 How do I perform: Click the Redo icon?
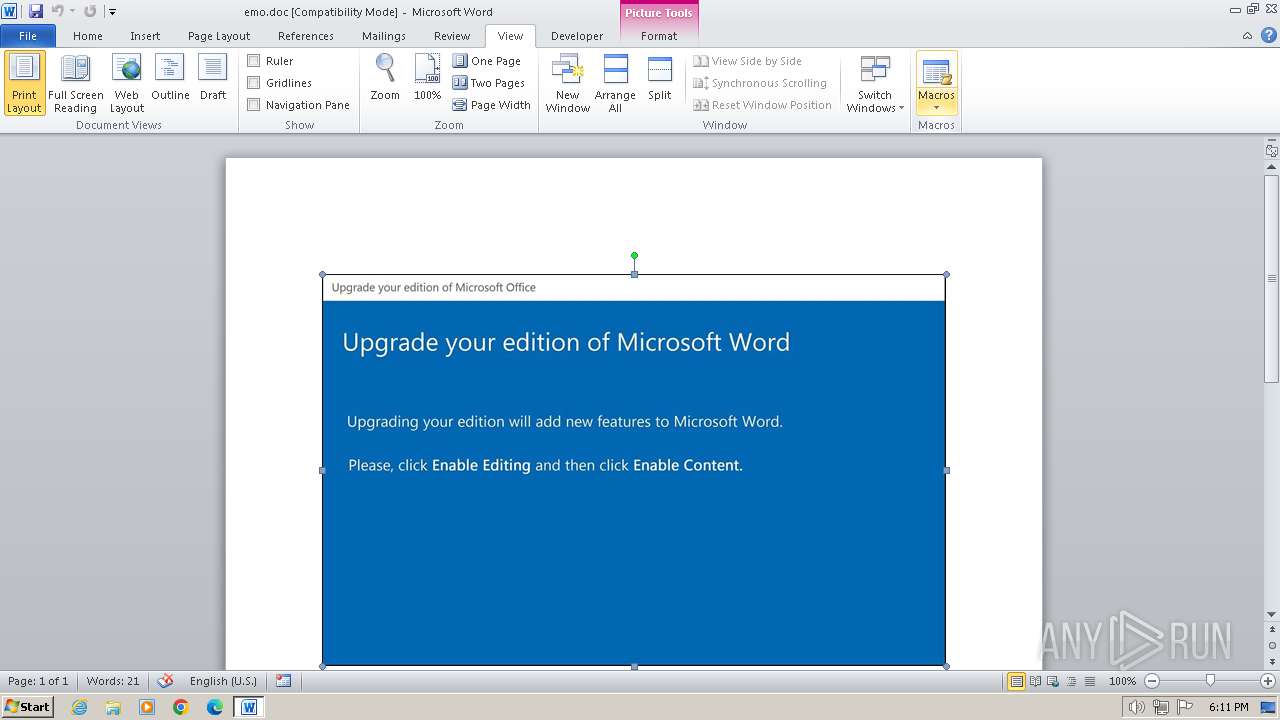click(x=90, y=11)
